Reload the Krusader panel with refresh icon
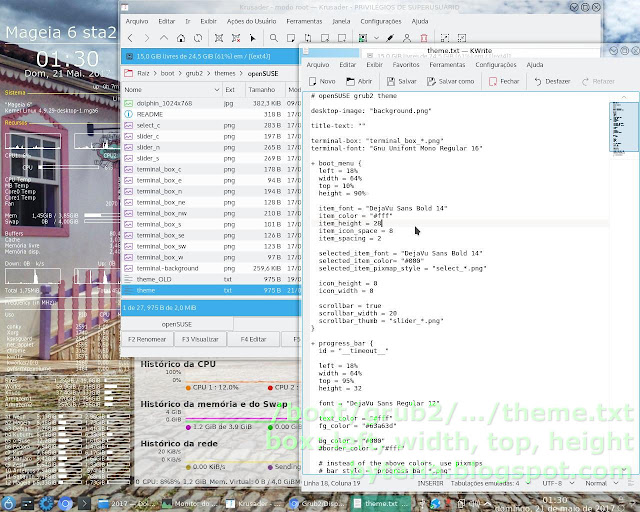640x512 pixels. click(x=198, y=38)
